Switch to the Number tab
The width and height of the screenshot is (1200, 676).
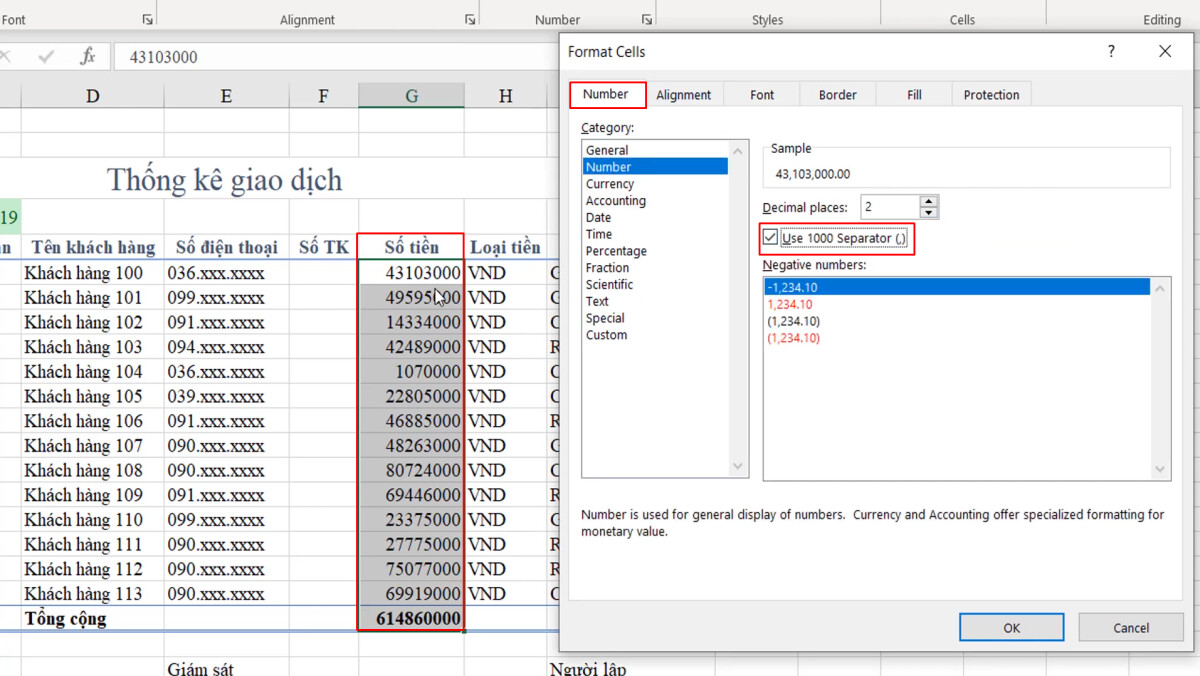(x=606, y=95)
